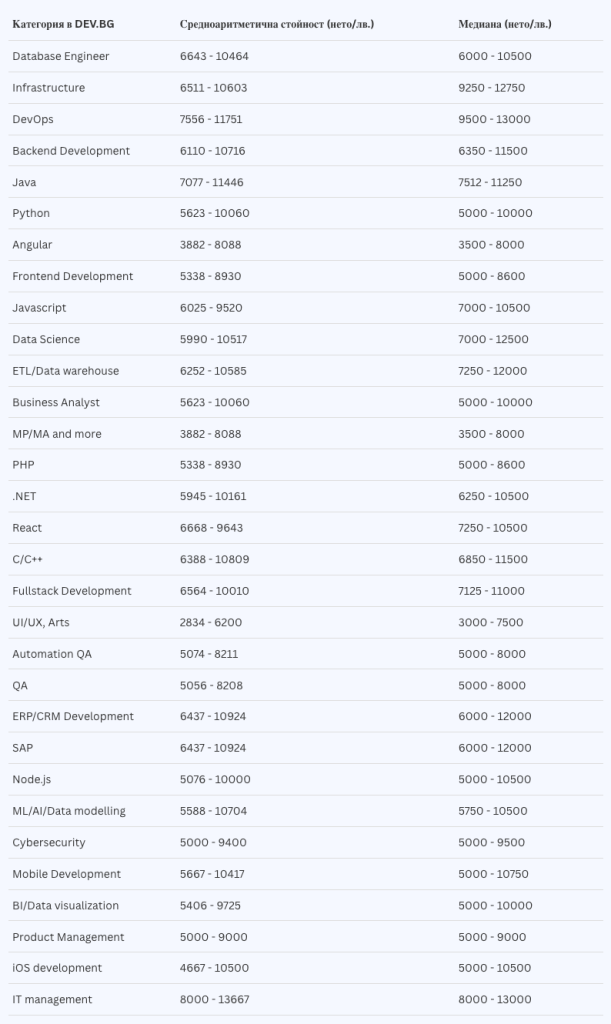Select the Database Engineer row label
611x1024 pixels.
[61, 56]
